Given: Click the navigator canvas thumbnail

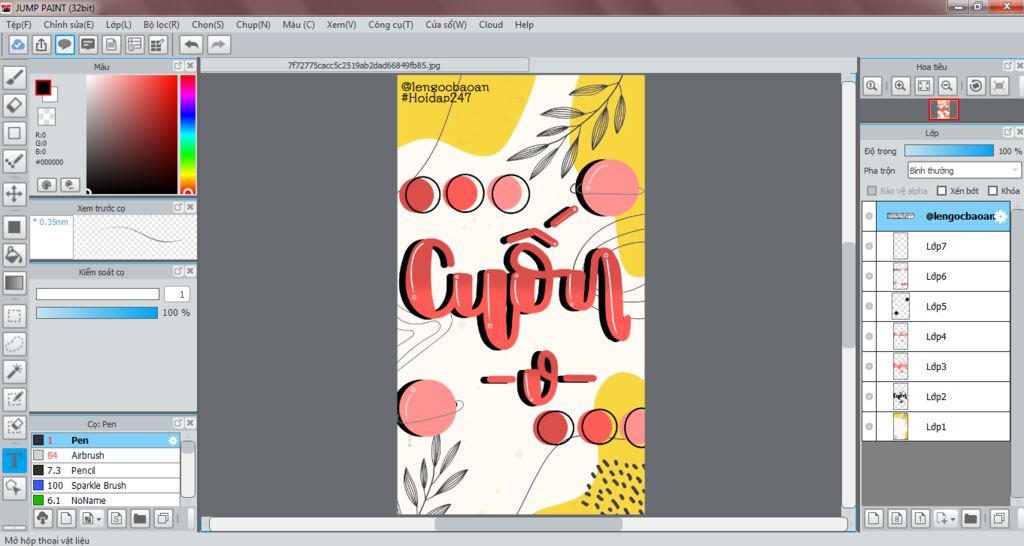Looking at the screenshot, I should [944, 110].
